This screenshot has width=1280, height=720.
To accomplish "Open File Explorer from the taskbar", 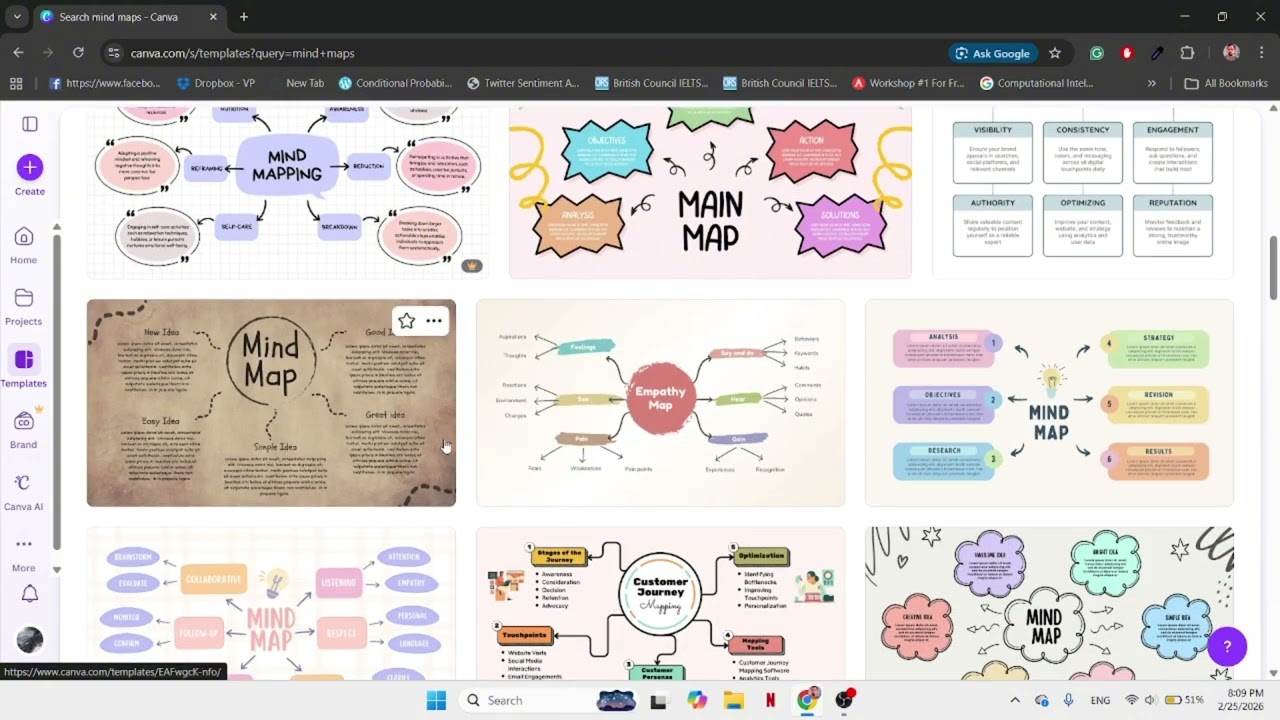I will pyautogui.click(x=734, y=700).
